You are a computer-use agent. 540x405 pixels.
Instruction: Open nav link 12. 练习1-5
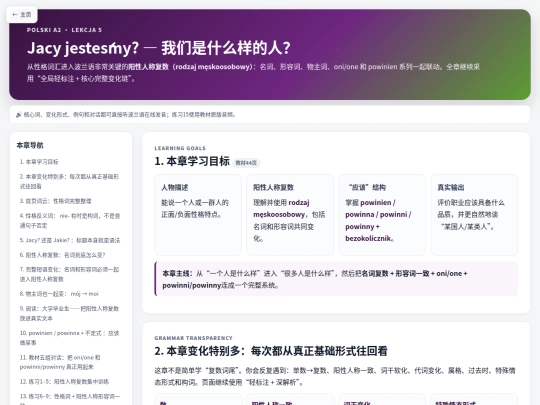click(64, 382)
